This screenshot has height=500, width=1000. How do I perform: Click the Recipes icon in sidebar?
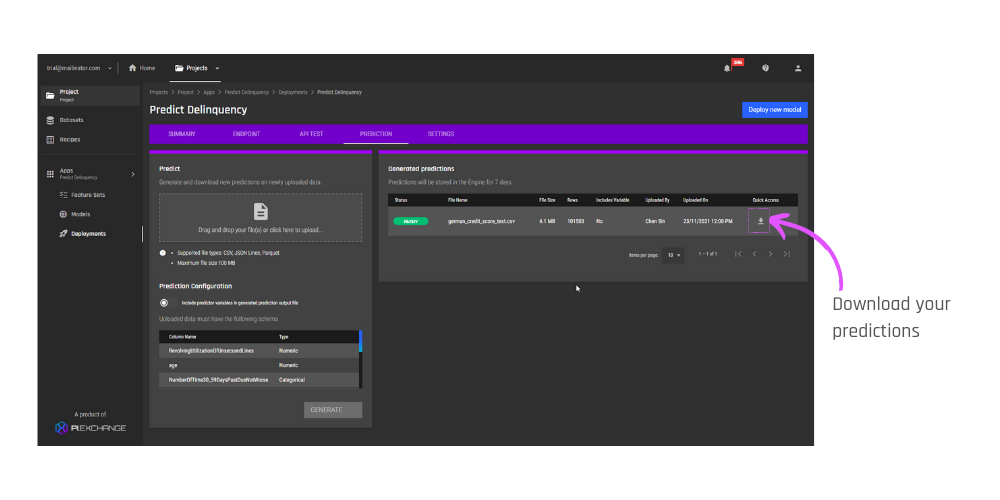coord(50,139)
